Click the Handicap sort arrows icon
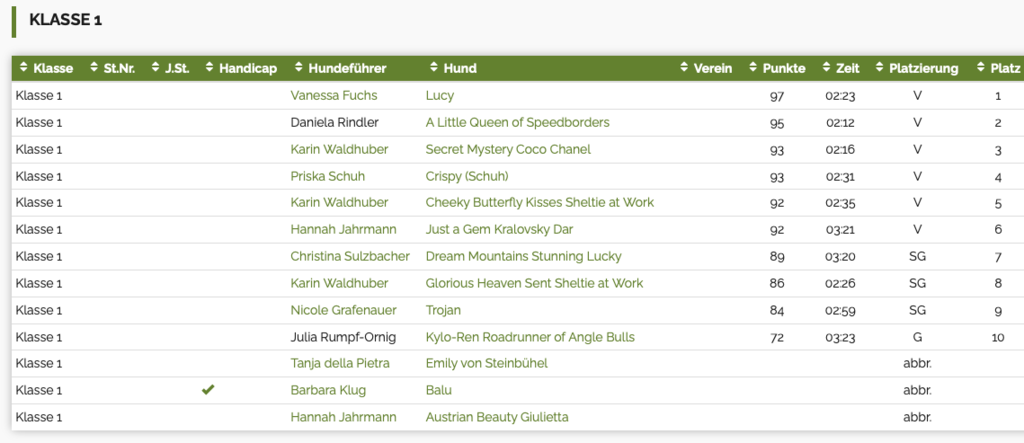 [210, 69]
